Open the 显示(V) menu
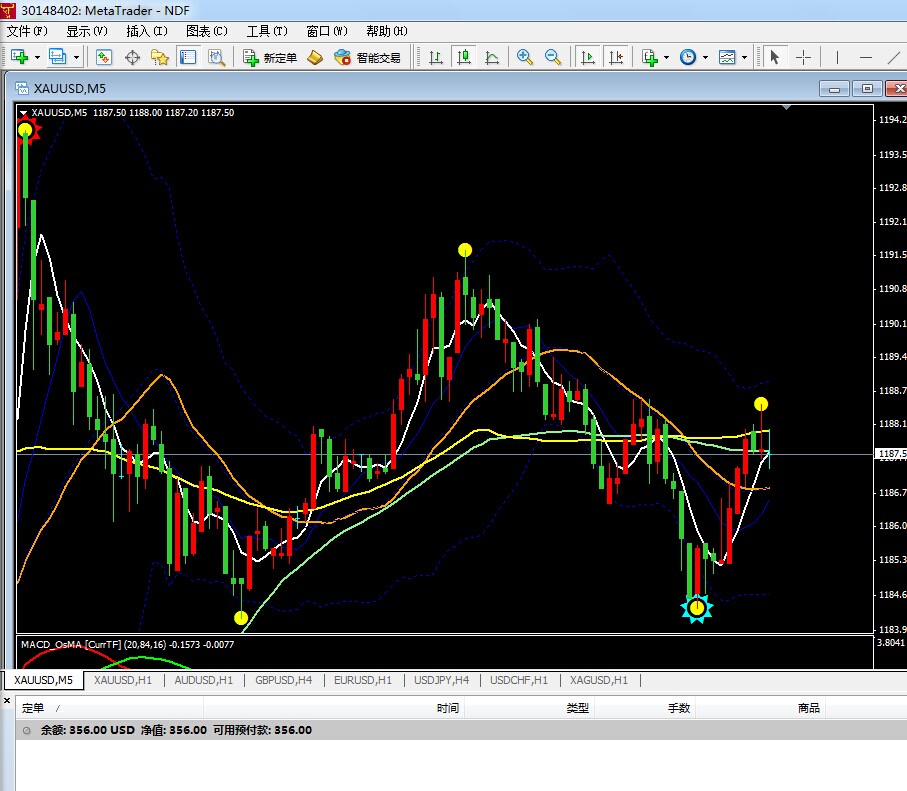The width and height of the screenshot is (907, 791). tap(87, 31)
